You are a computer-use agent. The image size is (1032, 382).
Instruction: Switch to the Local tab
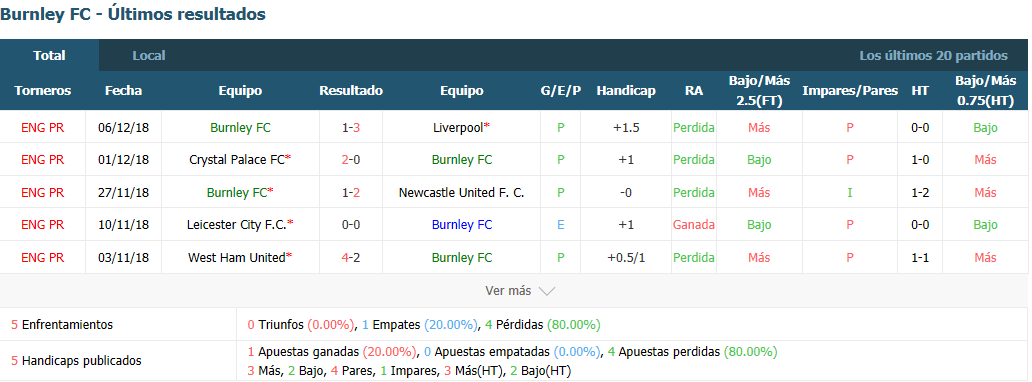[149, 55]
